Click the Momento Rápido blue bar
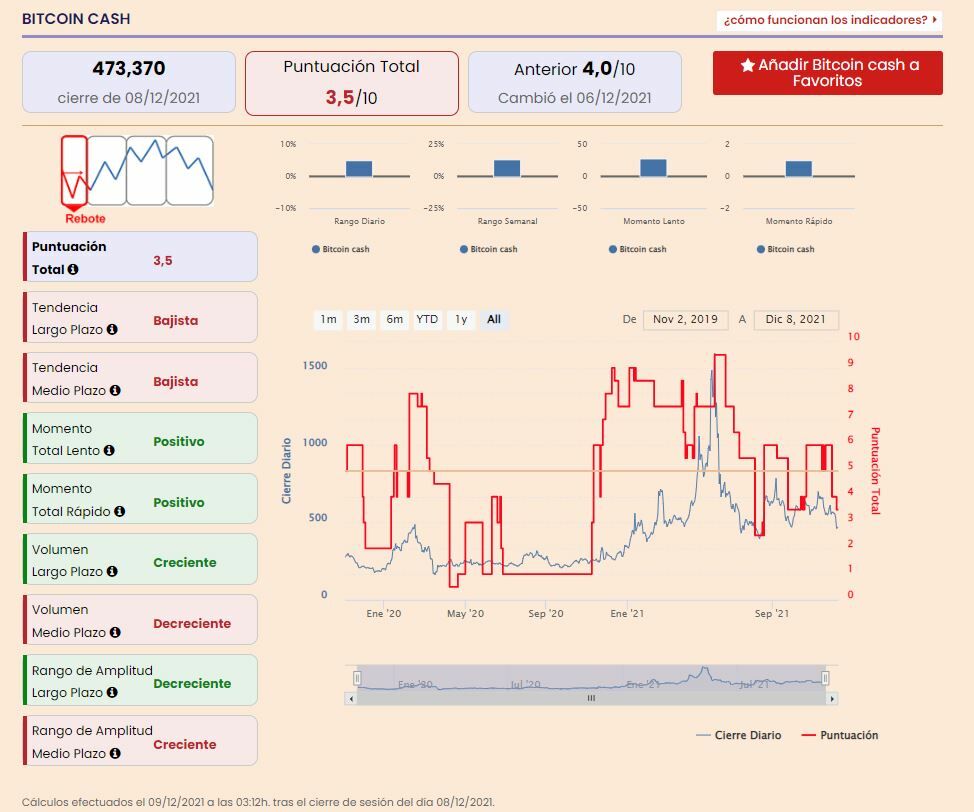The height and width of the screenshot is (812, 974). coord(799,168)
